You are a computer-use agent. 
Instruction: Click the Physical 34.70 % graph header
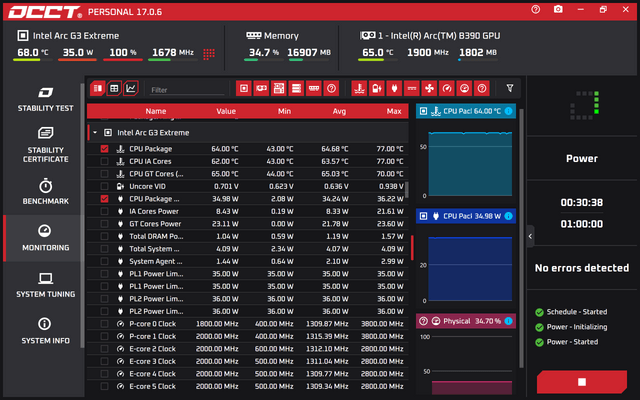click(x=466, y=321)
